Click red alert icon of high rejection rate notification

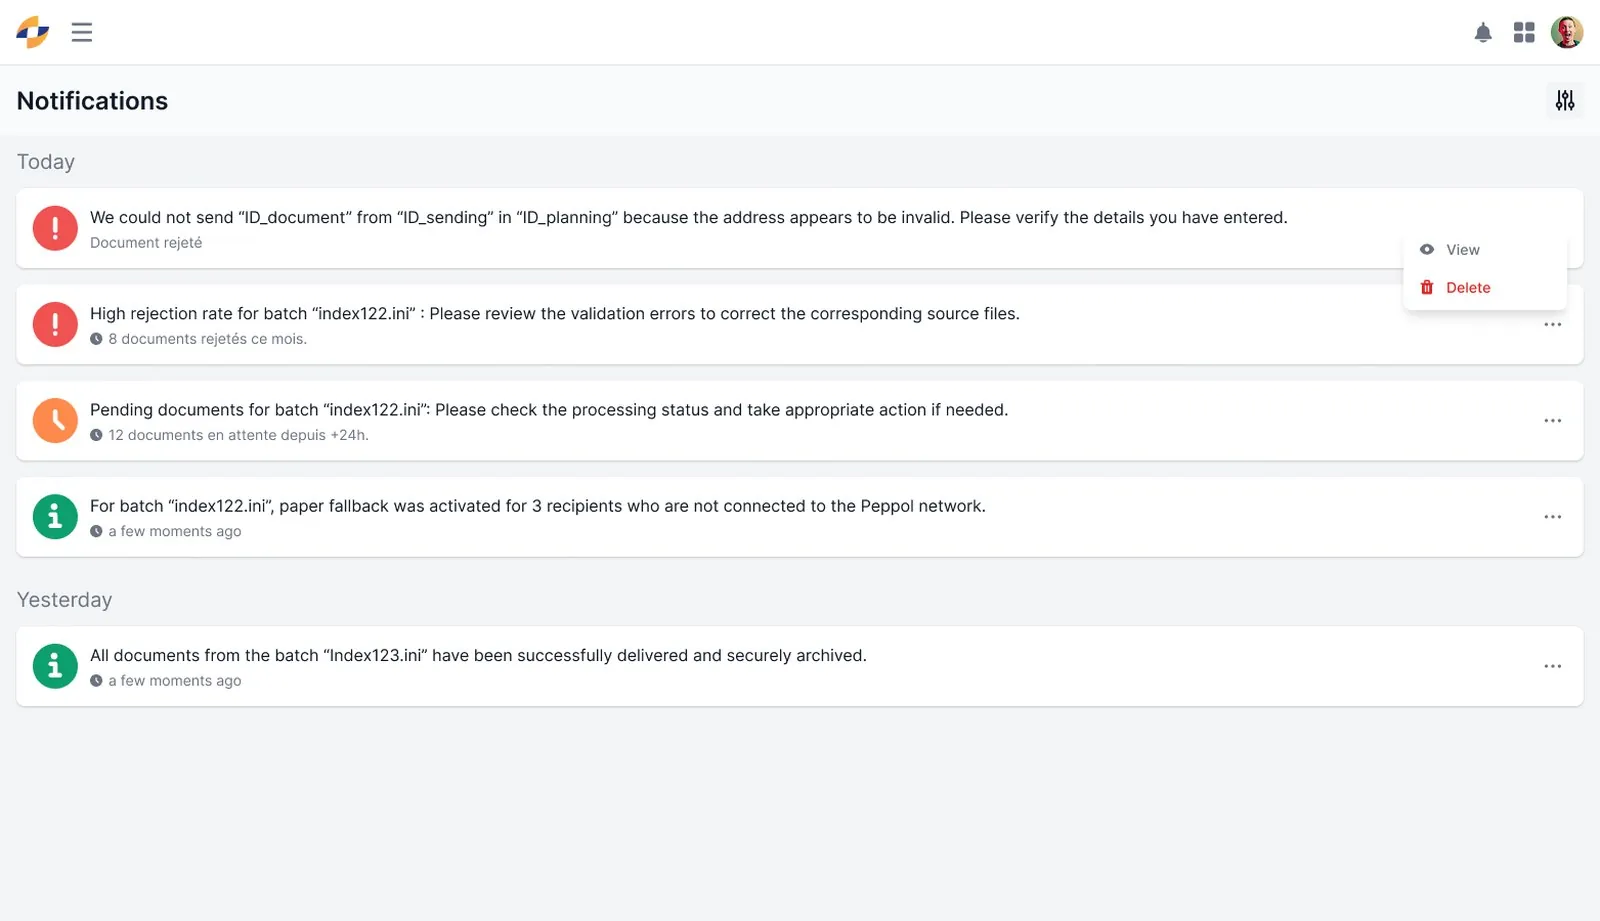click(55, 324)
